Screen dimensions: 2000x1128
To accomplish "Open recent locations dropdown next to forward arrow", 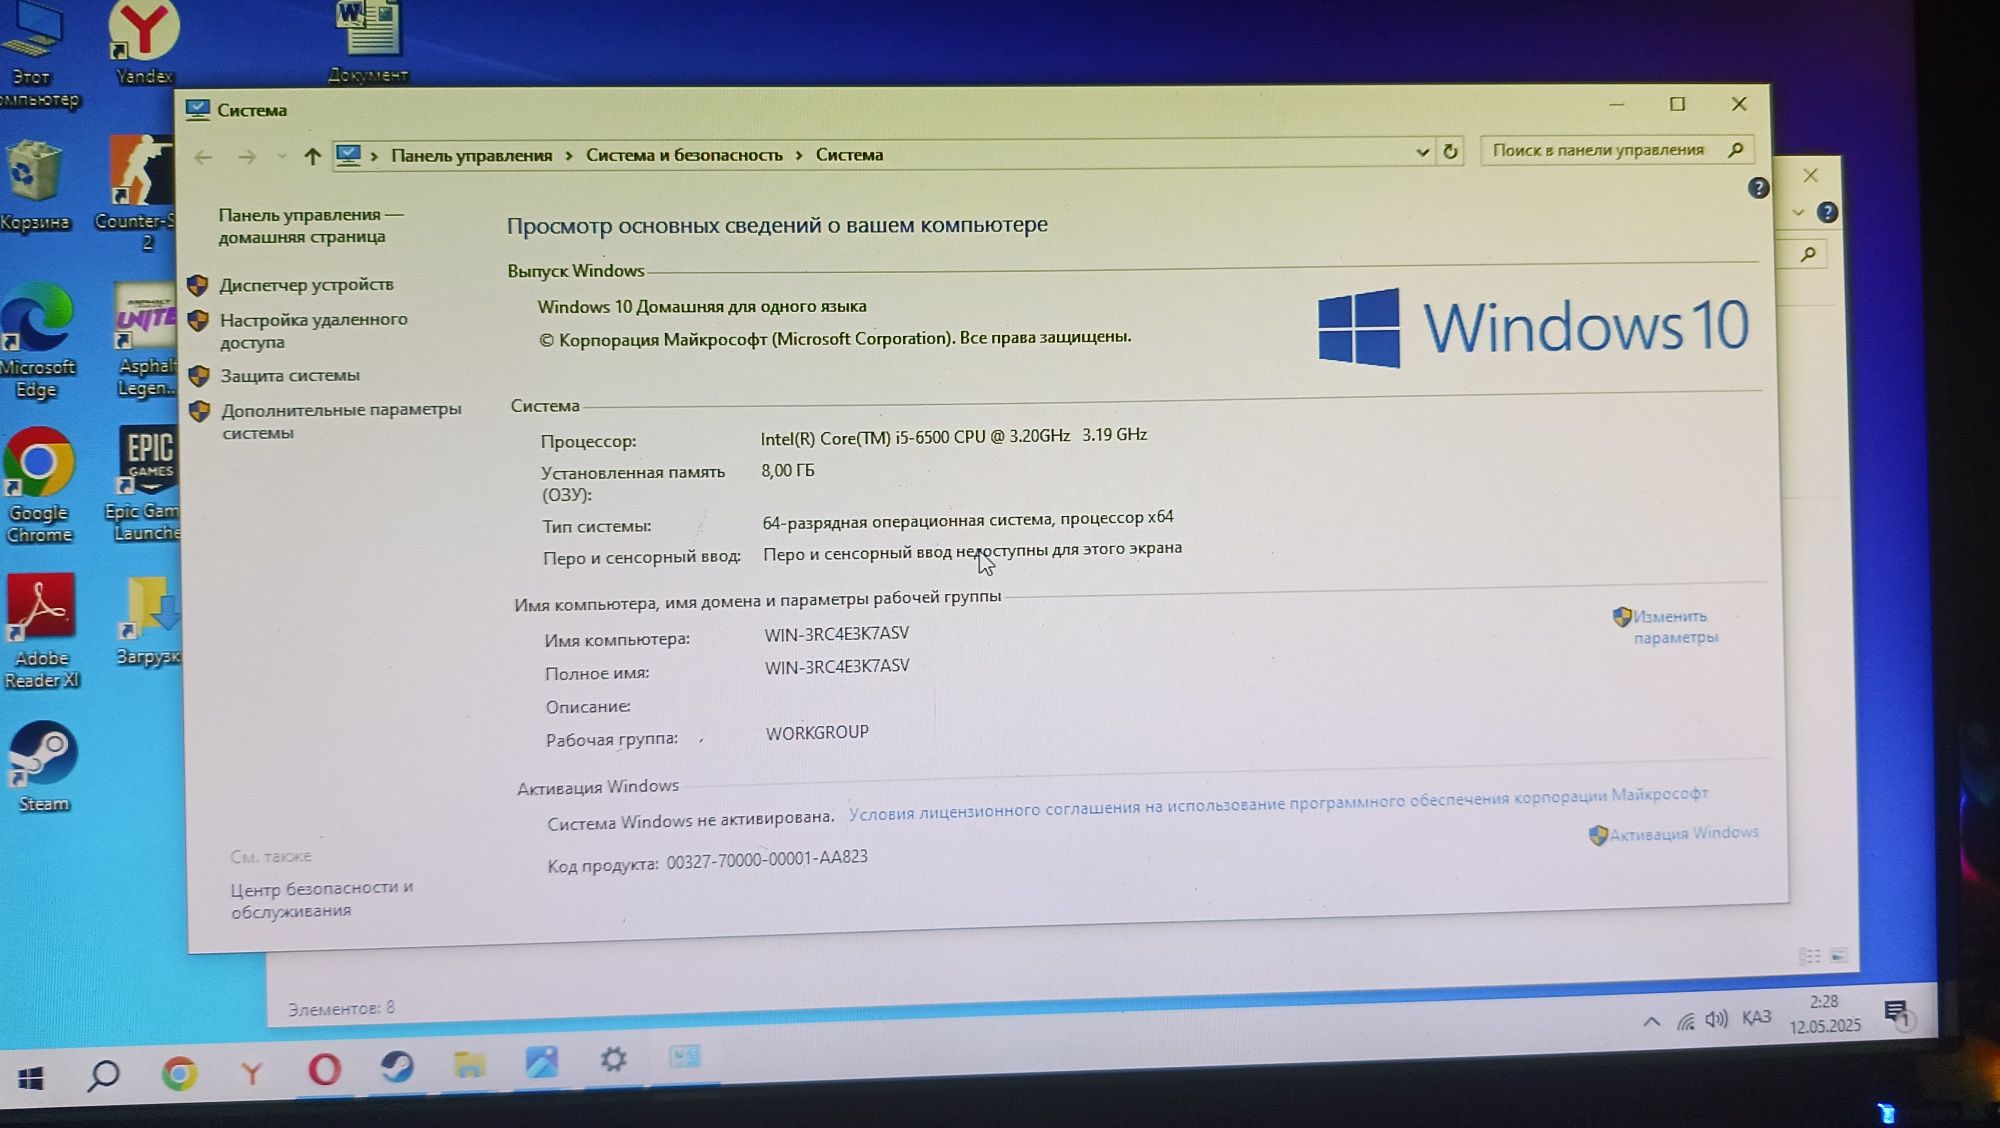I will [281, 156].
